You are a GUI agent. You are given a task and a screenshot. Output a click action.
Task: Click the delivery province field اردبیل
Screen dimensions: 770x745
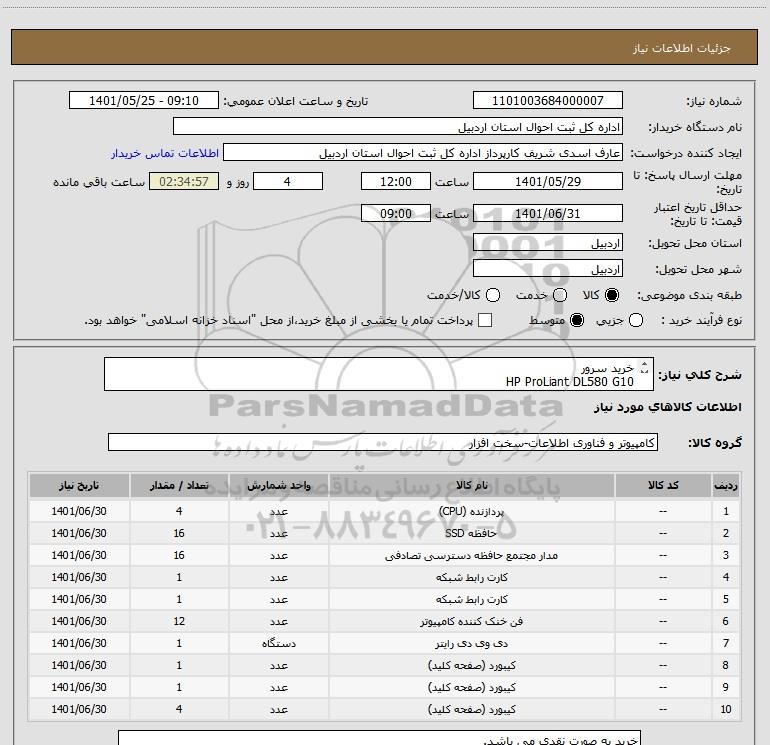pos(548,242)
